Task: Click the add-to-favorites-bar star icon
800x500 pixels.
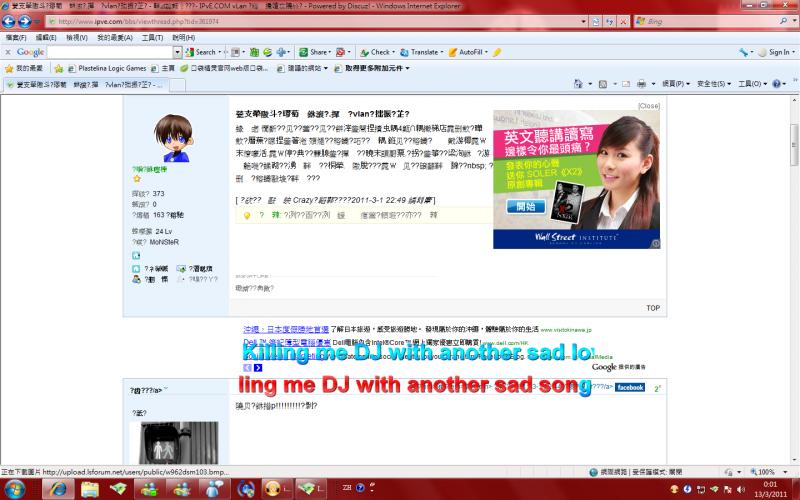Action: click(59, 68)
